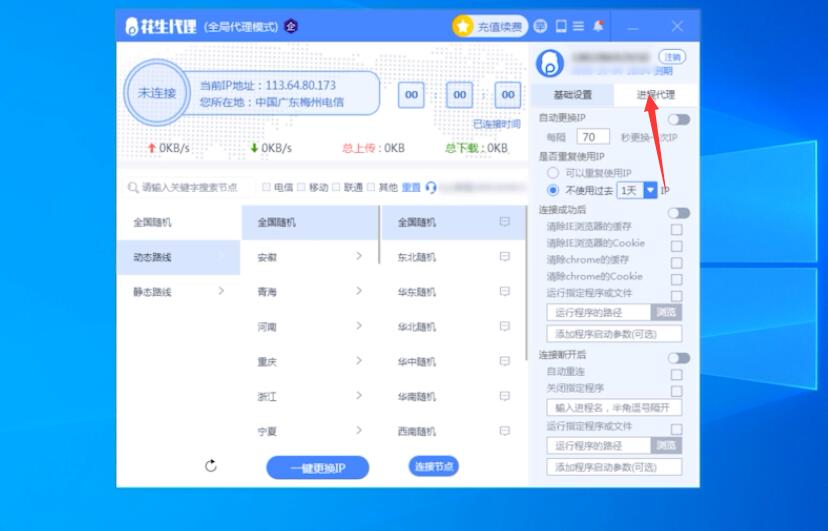Click the refresh icon beside 一键更换IP
Screen dimensions: 828x531
211,466
